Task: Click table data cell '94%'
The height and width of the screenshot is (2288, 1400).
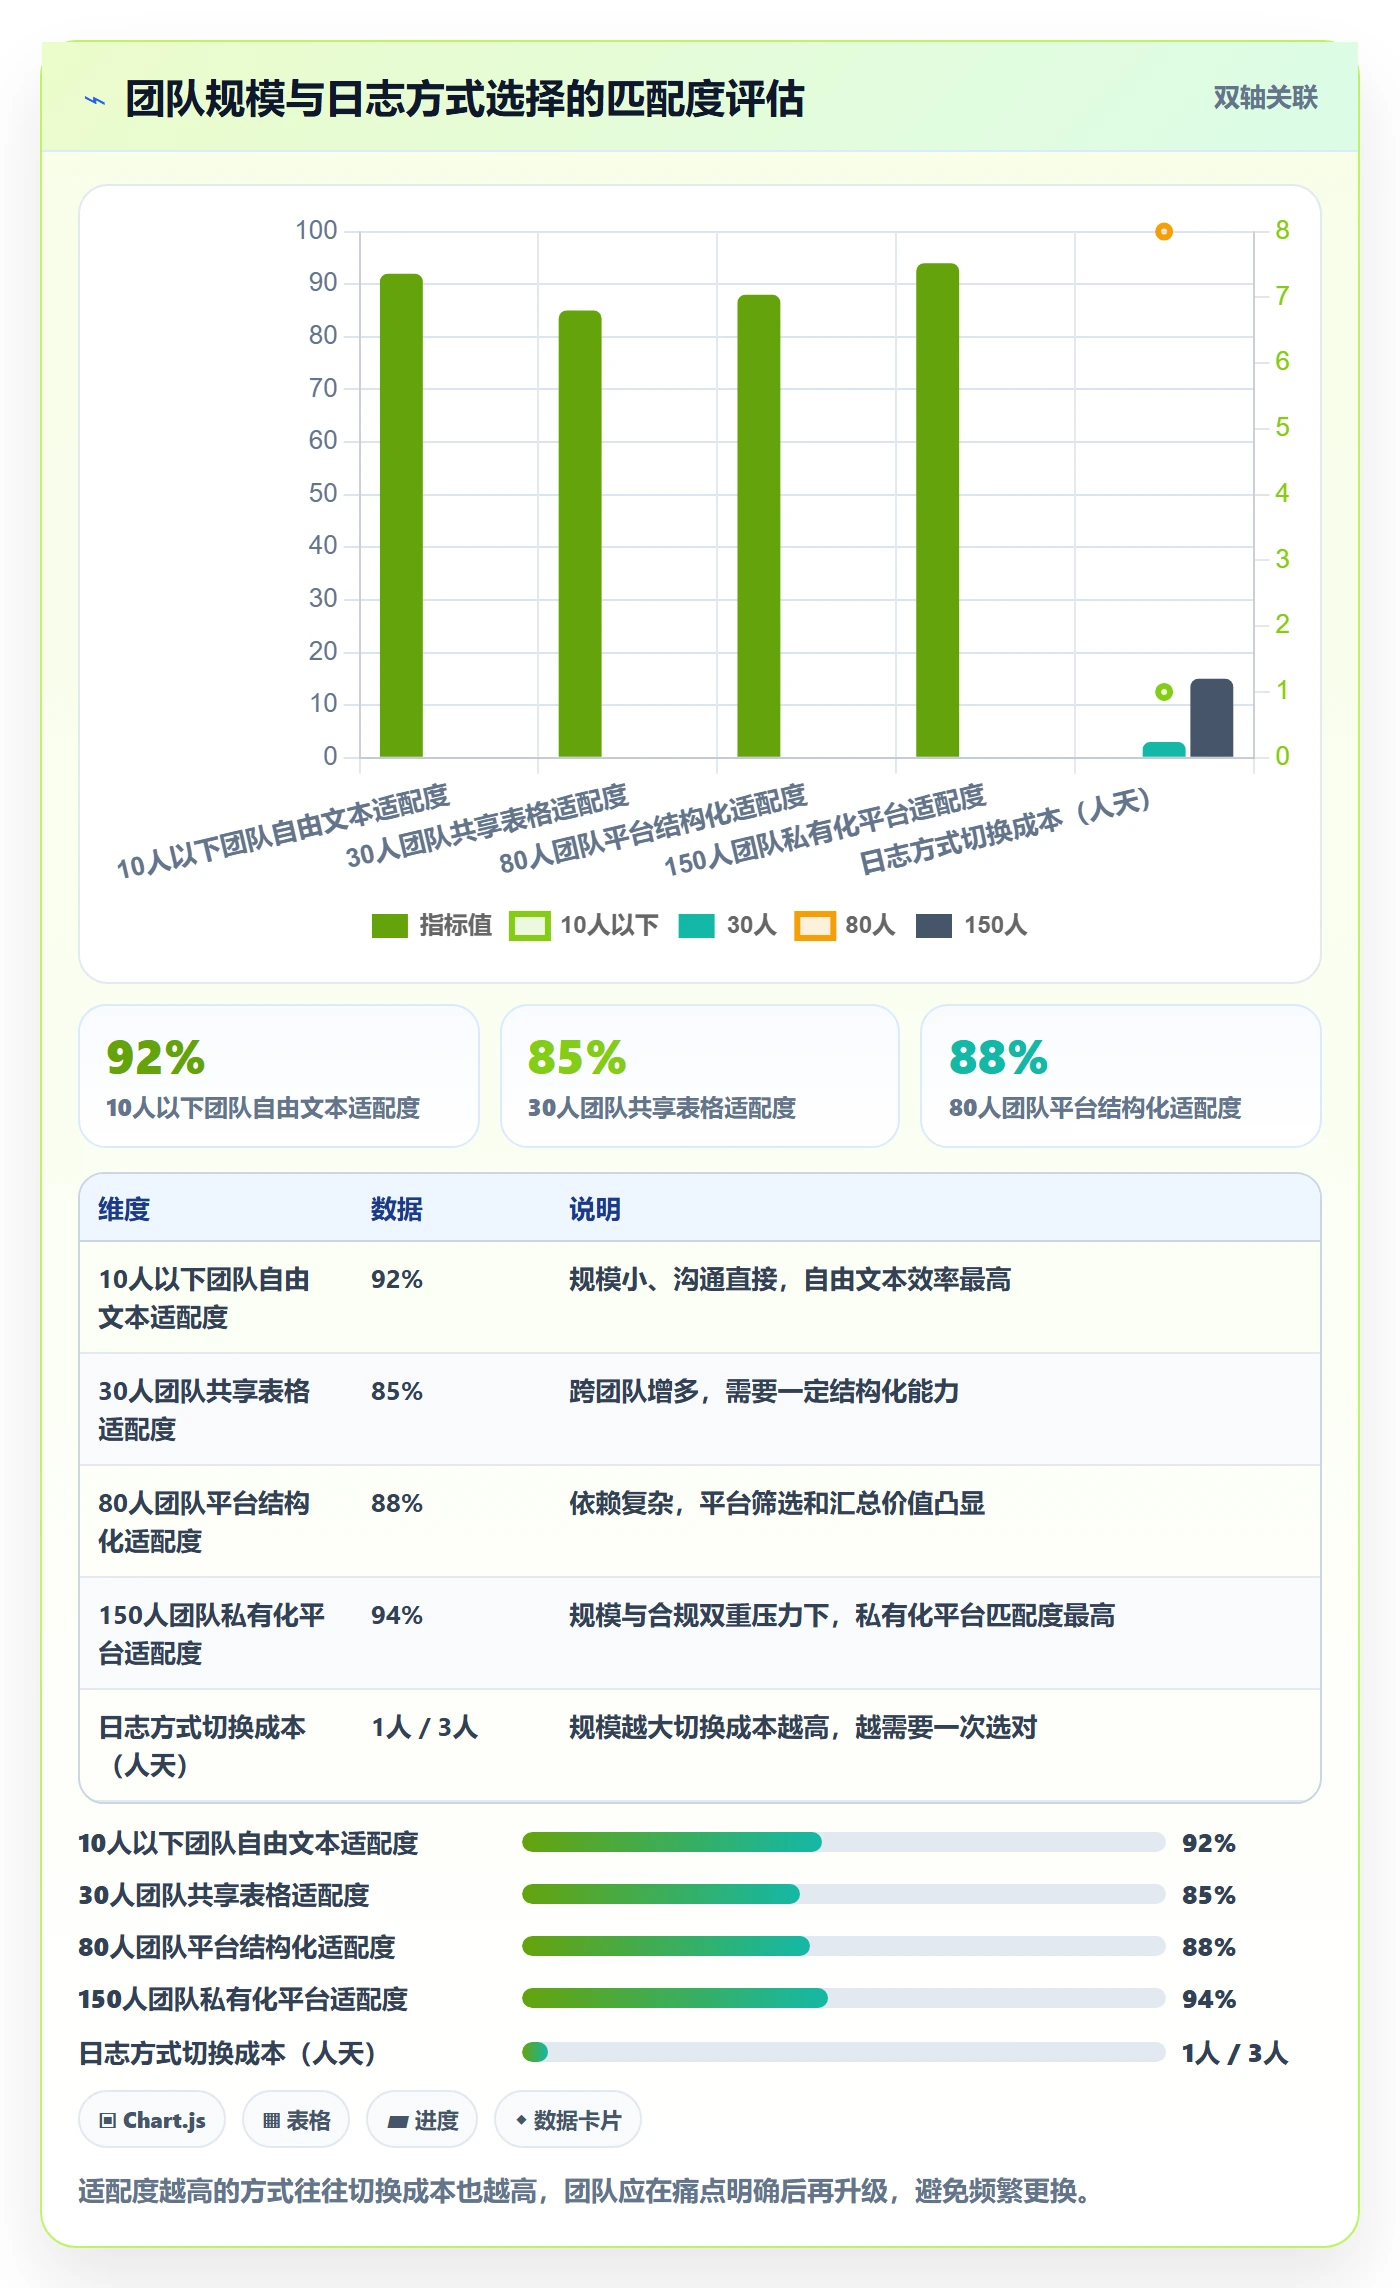Action: tap(397, 1615)
